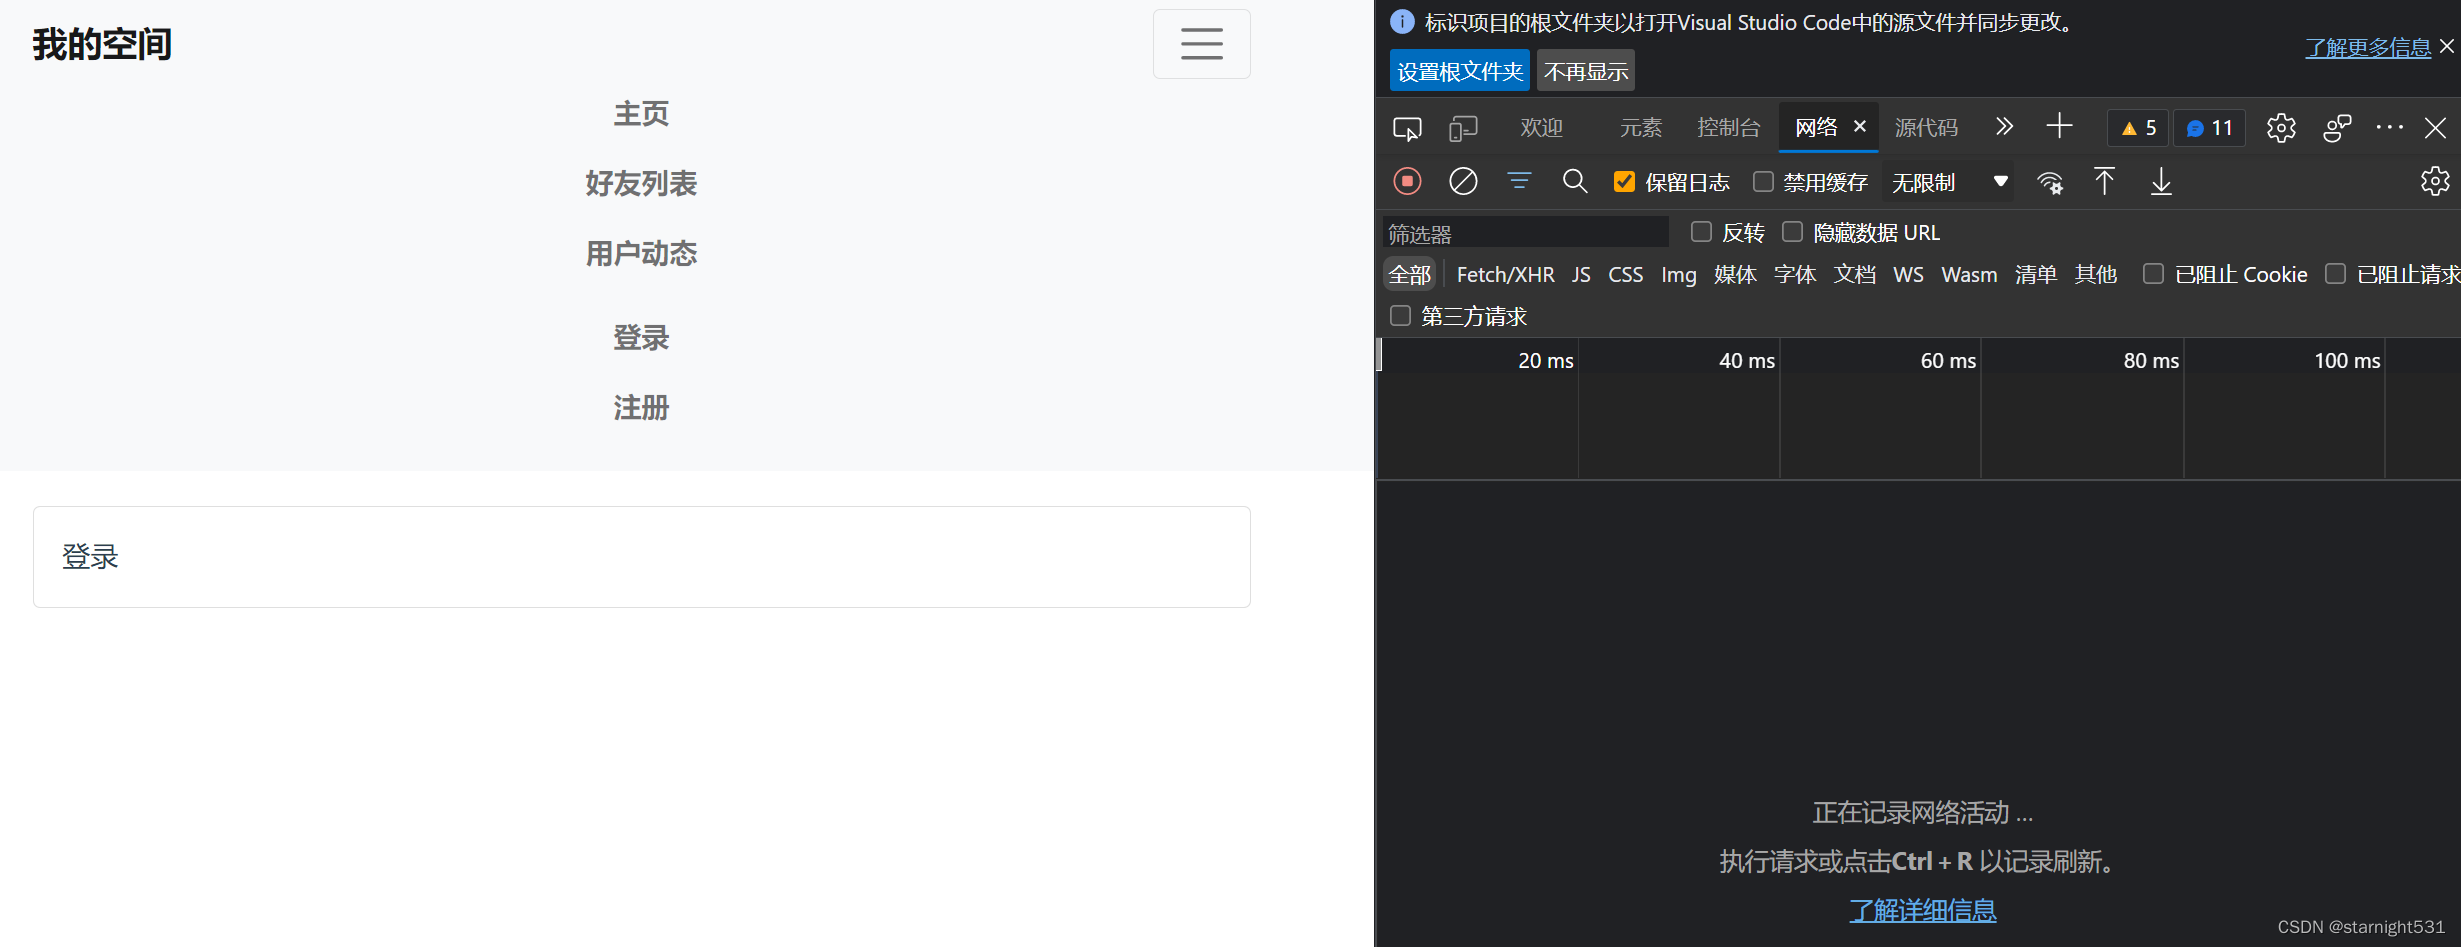Check 已阻止 Cookie checkbox
Screen dimensions: 2461x947
(2153, 274)
